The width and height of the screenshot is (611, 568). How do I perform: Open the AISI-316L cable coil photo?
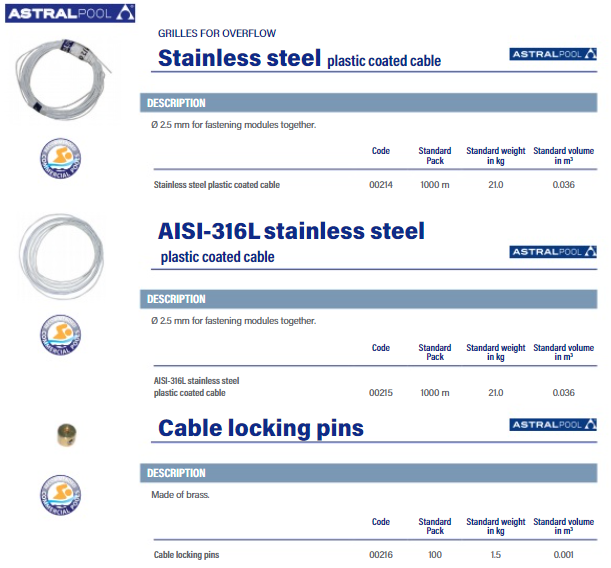coord(62,256)
